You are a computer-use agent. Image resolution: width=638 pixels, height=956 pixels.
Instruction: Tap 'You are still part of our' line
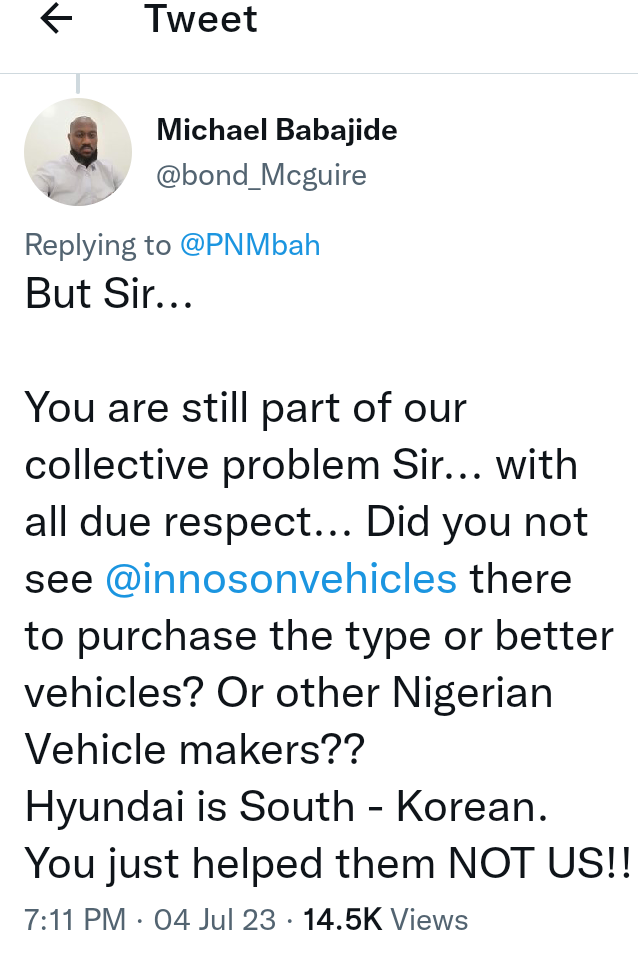point(245,408)
